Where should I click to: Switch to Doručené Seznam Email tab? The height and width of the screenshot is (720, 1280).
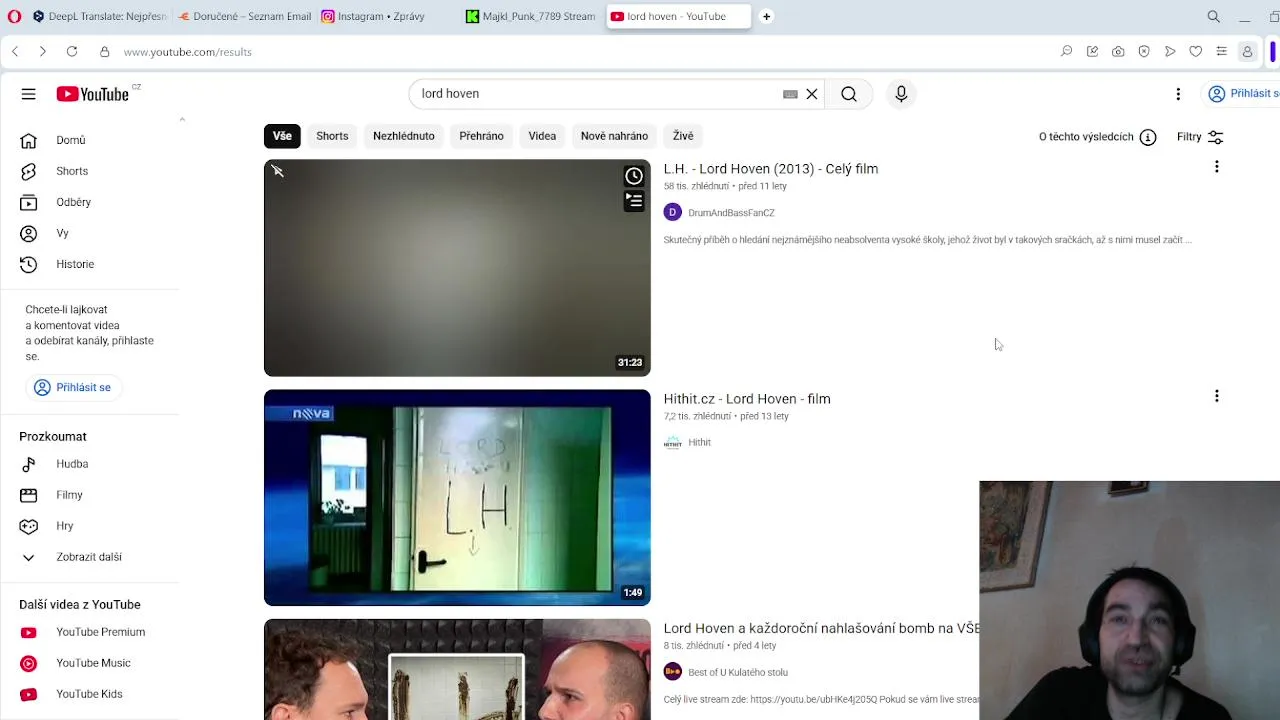pos(244,16)
